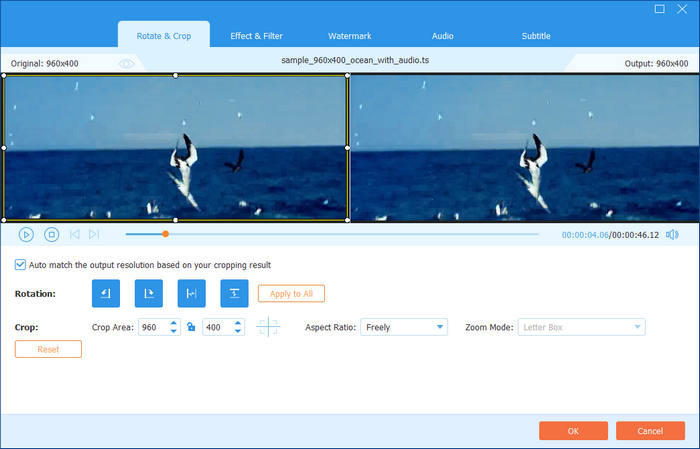Toggle original preview eye icon
The image size is (700, 449).
[x=126, y=63]
